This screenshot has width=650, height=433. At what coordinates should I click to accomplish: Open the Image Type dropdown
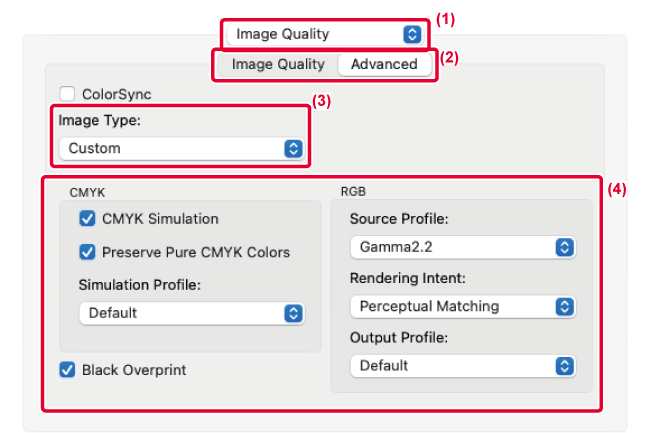tap(180, 148)
